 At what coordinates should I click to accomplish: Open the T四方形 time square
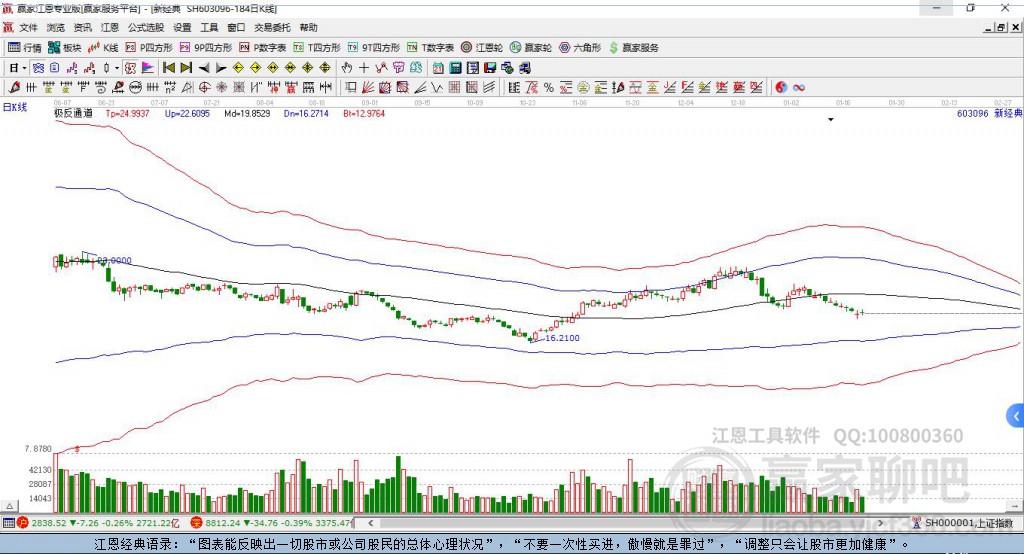click(317, 48)
